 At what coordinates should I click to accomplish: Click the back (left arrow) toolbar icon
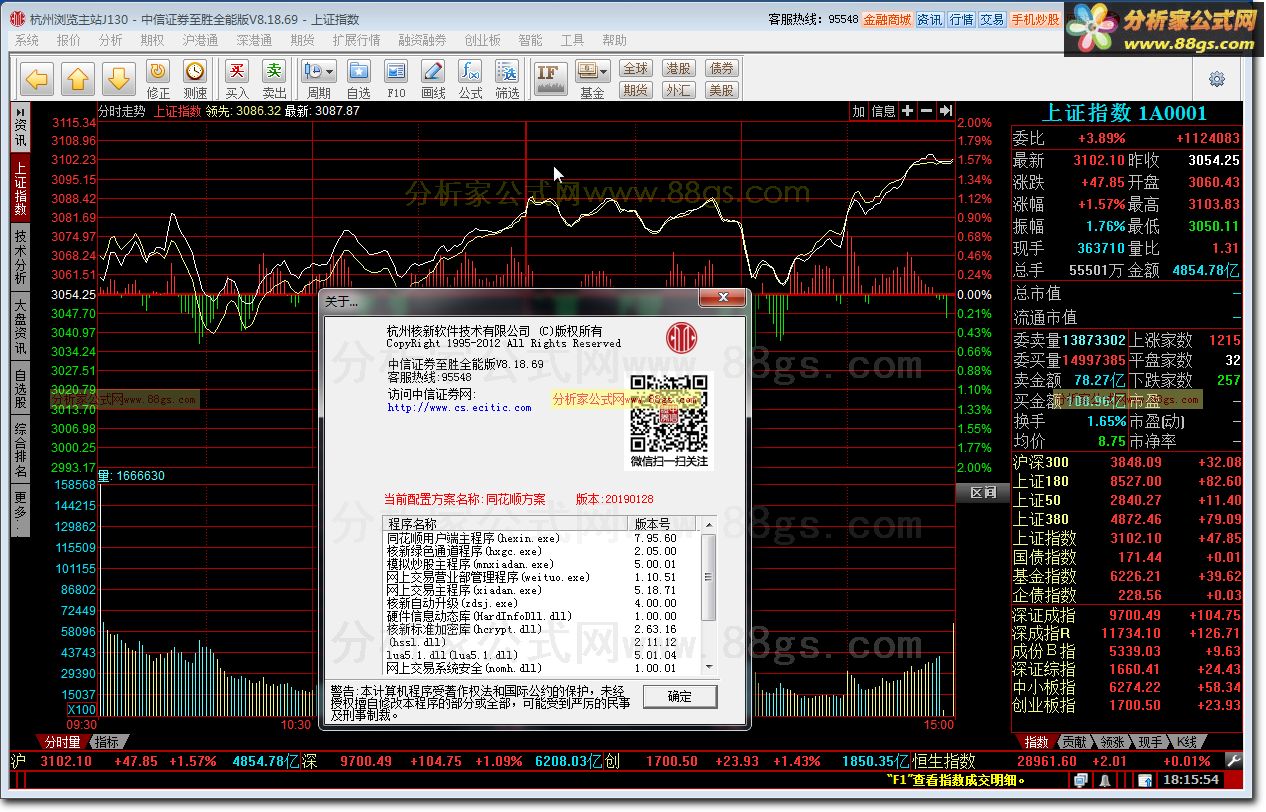coord(37,77)
